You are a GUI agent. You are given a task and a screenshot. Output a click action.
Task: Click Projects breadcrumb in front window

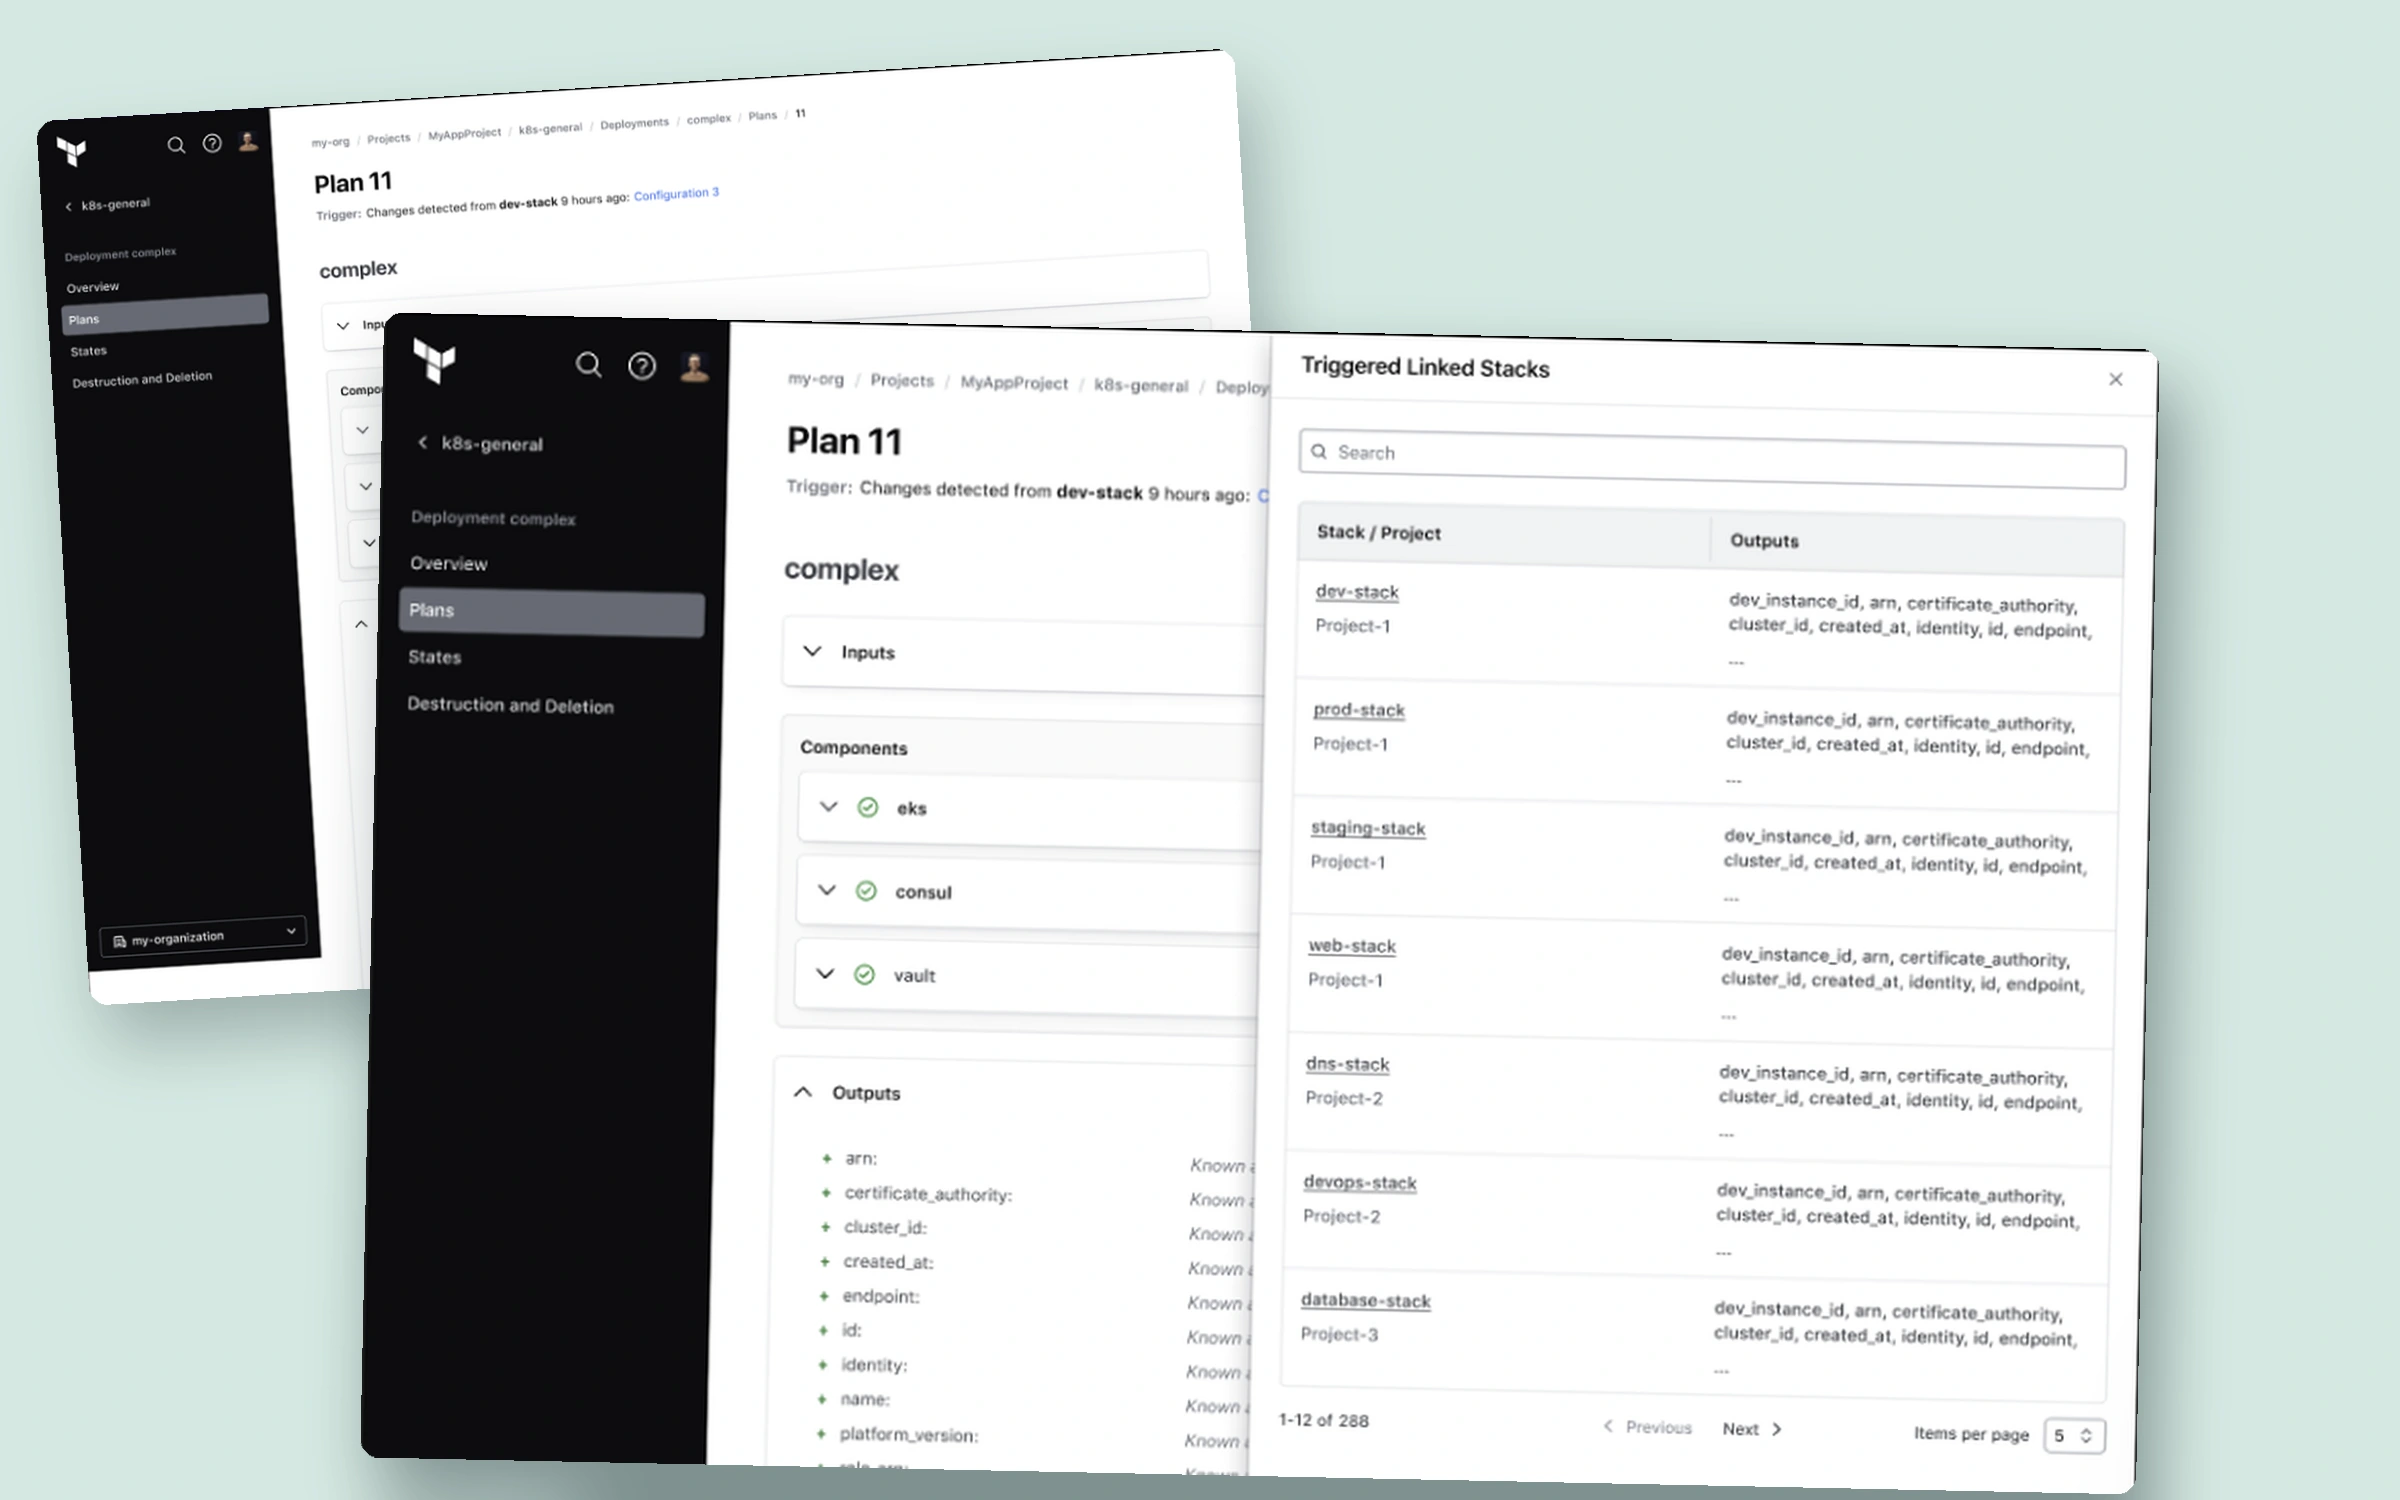click(902, 380)
